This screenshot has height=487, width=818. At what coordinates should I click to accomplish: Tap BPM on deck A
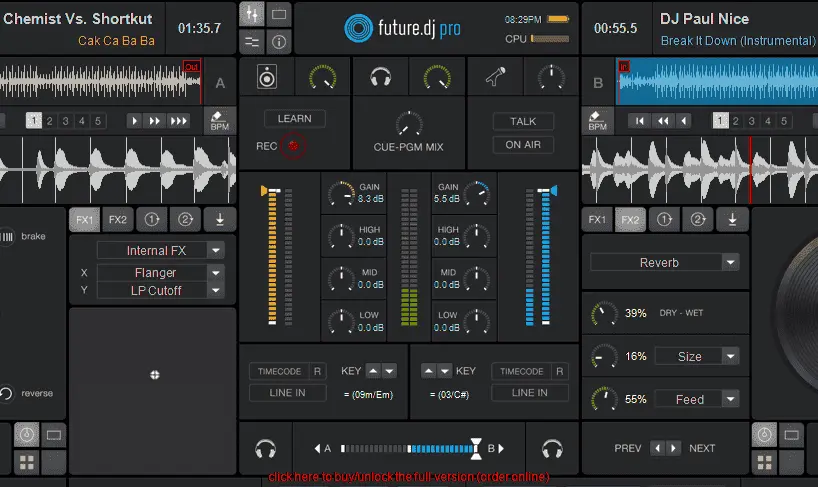220,120
